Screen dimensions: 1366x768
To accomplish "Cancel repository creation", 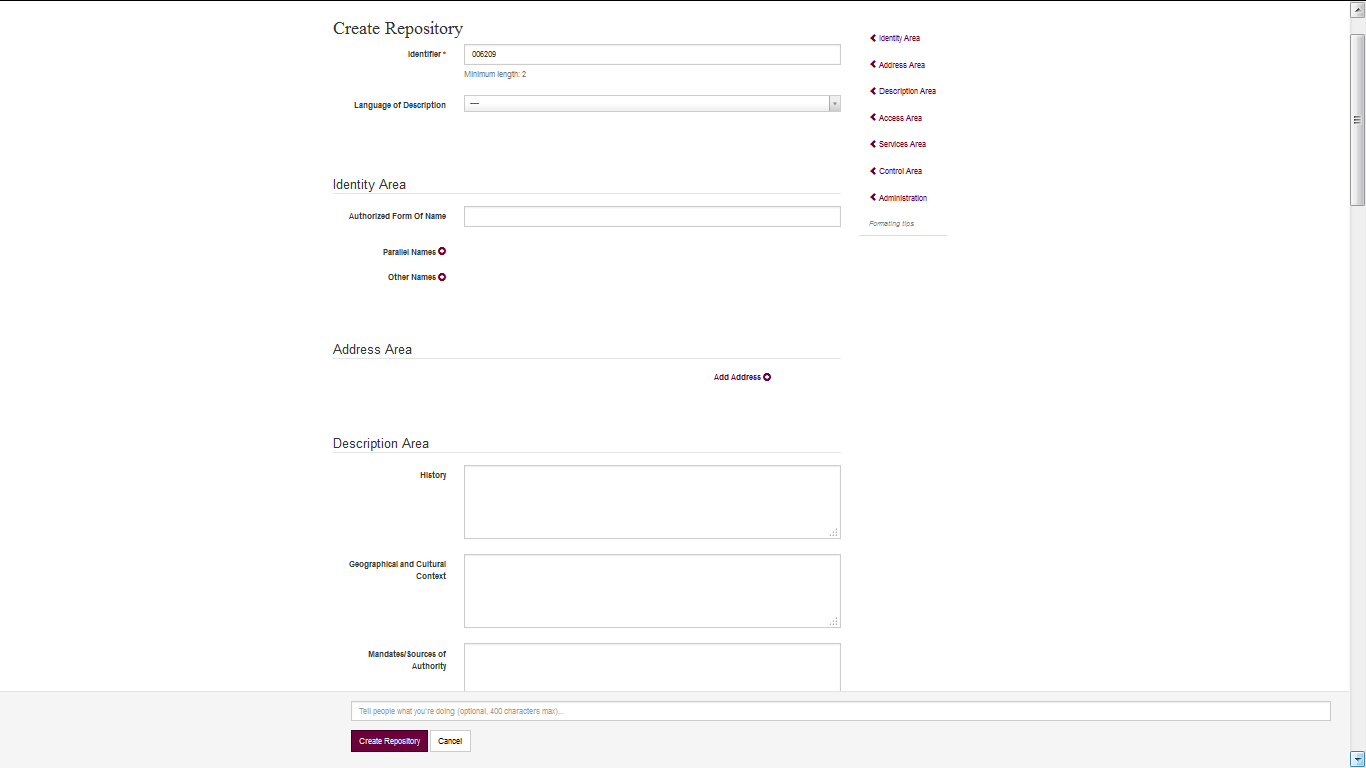I will point(450,741).
